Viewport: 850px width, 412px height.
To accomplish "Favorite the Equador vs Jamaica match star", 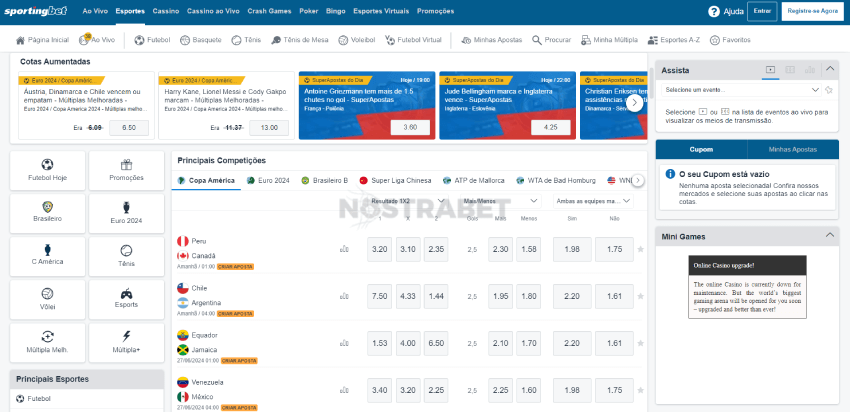I will click(641, 343).
